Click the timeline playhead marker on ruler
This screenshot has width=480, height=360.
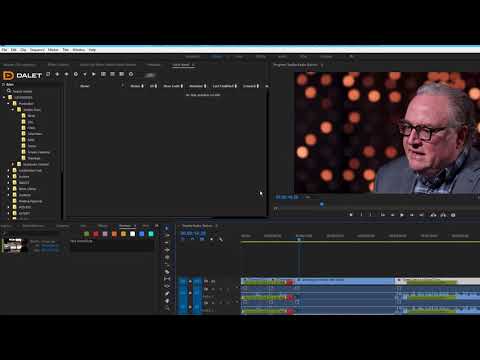pos(299,239)
